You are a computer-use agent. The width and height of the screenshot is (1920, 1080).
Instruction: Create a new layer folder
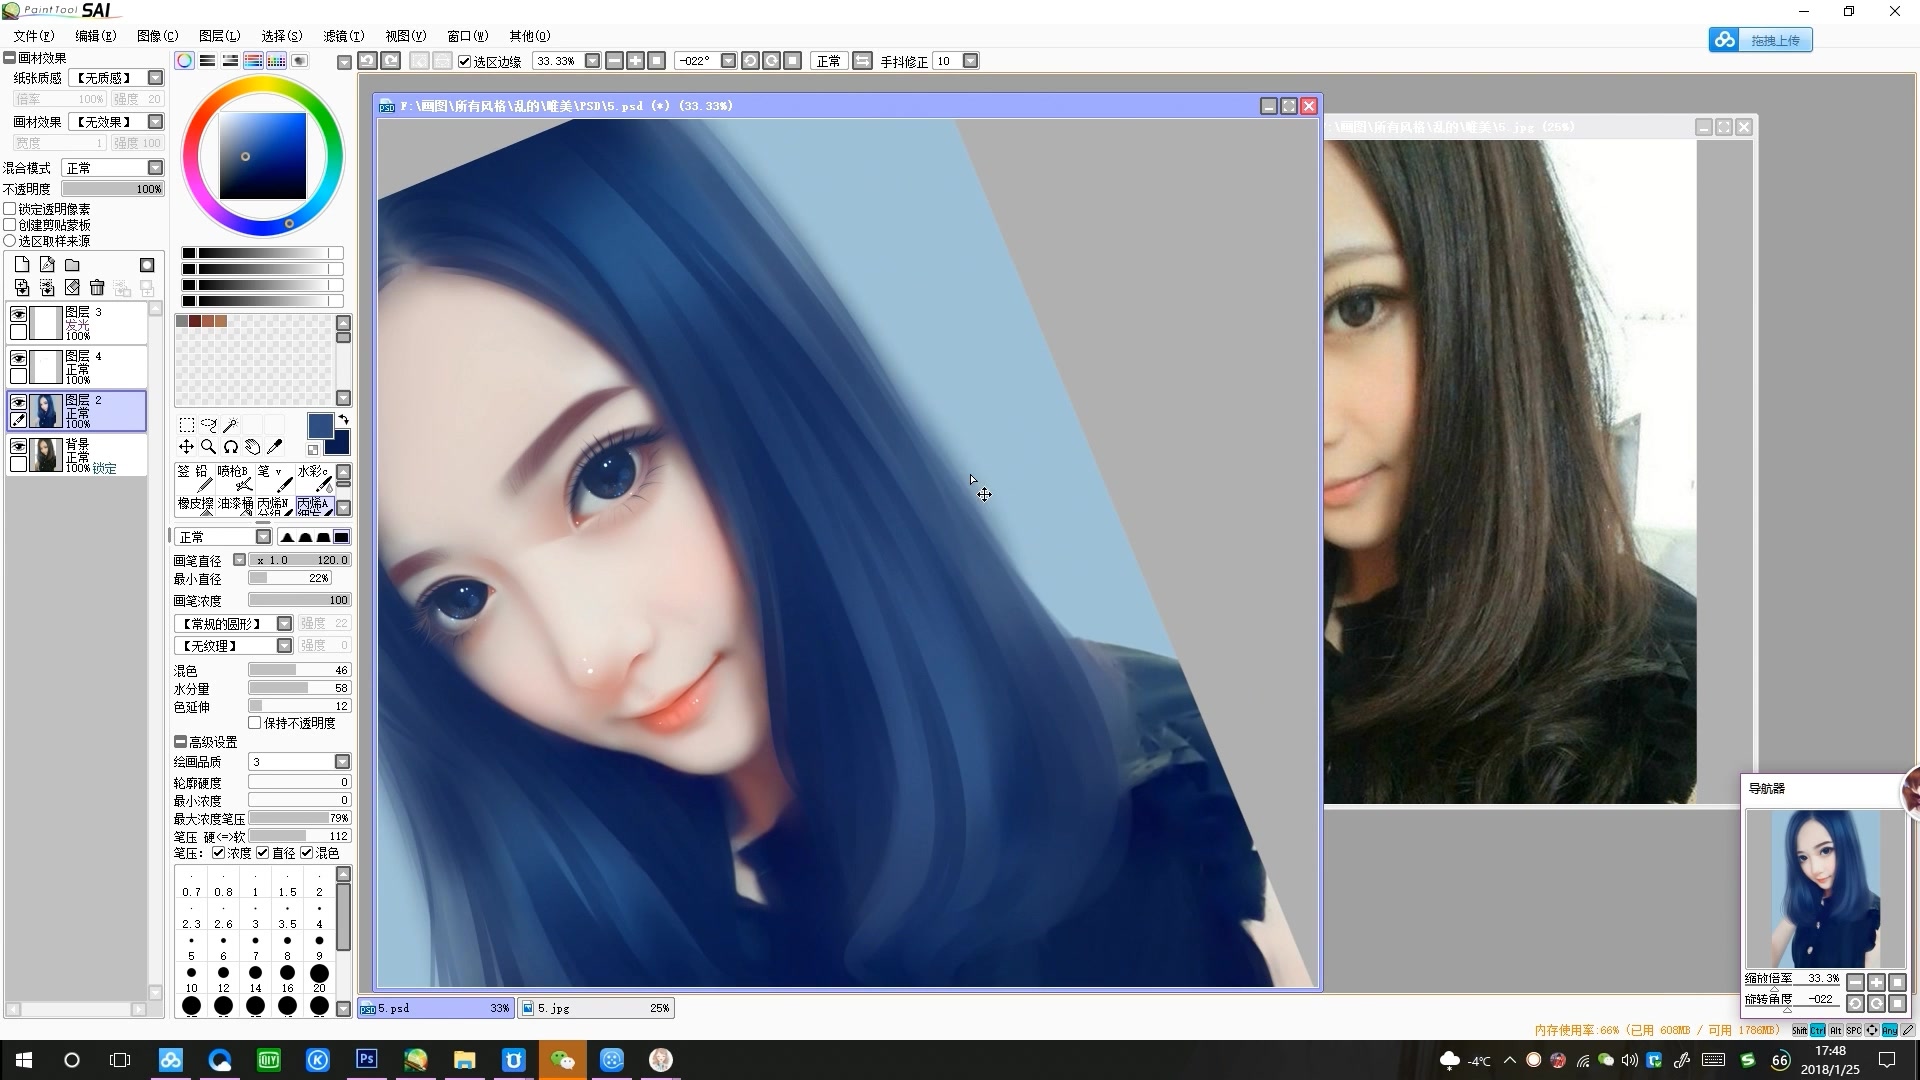tap(72, 265)
